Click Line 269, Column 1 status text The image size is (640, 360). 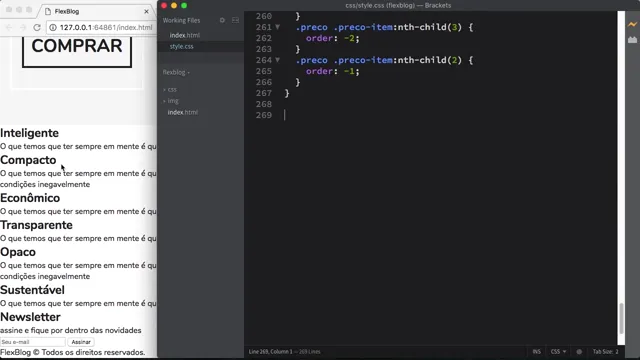click(271, 351)
